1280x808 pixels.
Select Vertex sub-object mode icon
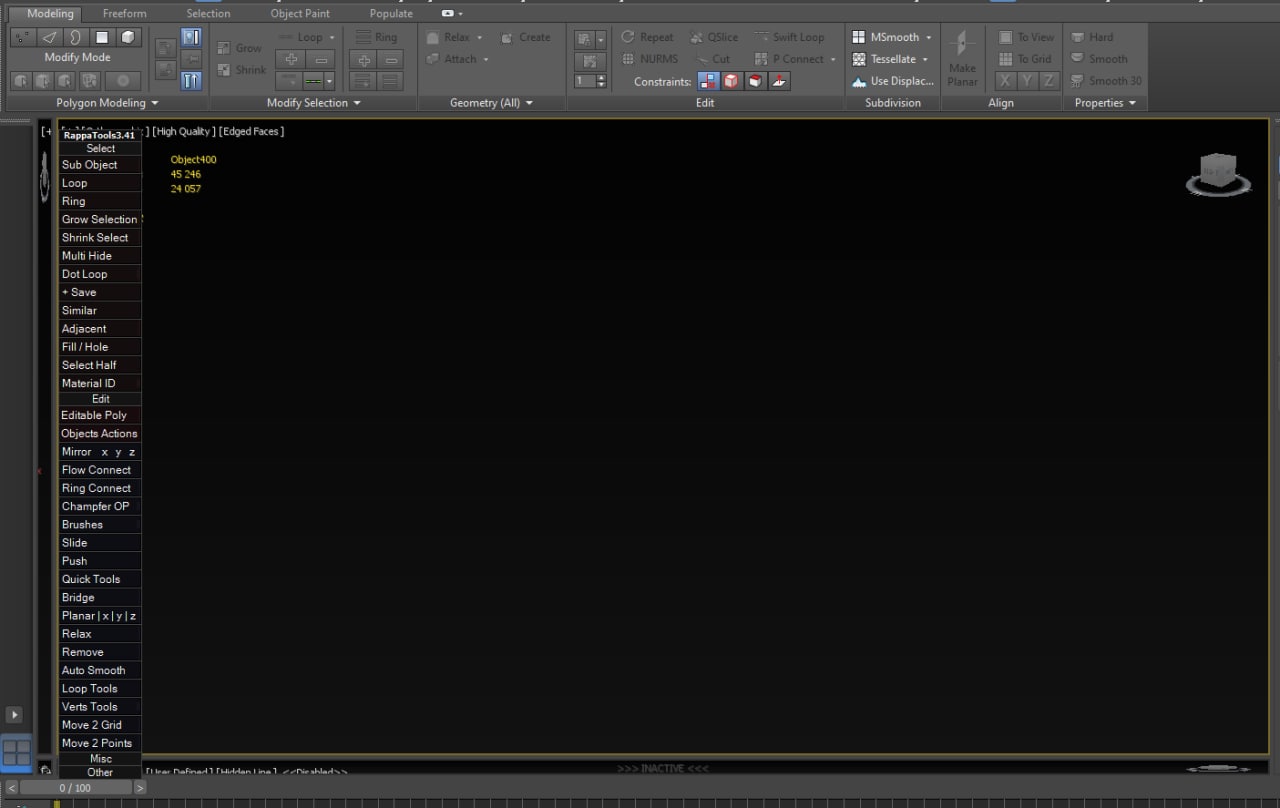21,37
